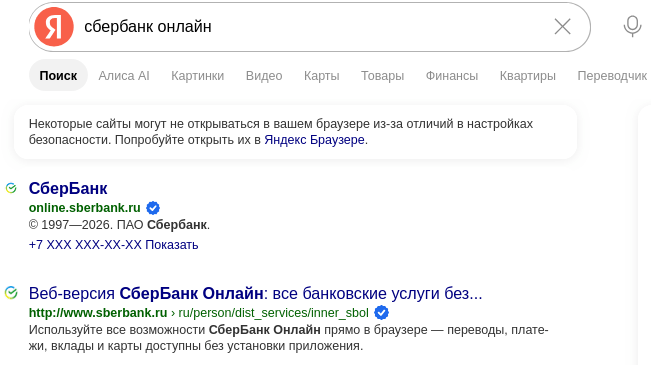Click the online.sberbank.ru green URL
This screenshot has height=365, width=651.
85,207
